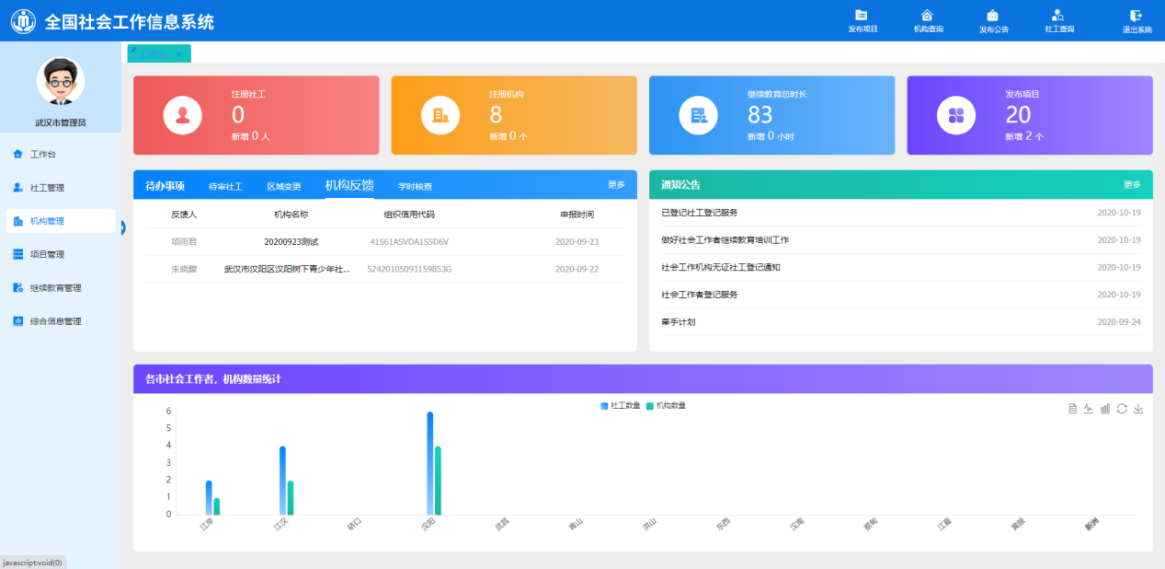Expand 社工管理 in the sidebar
This screenshot has height=569, width=1165.
60,188
